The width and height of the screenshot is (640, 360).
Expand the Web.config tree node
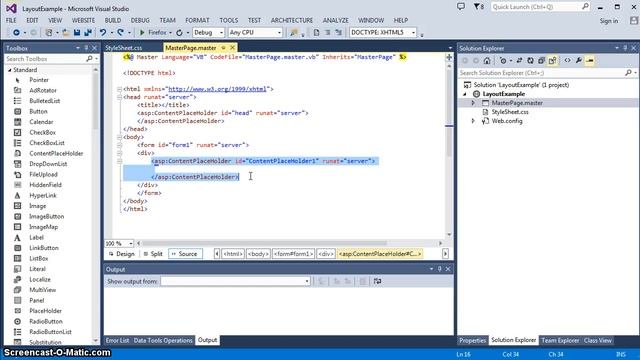click(473, 121)
